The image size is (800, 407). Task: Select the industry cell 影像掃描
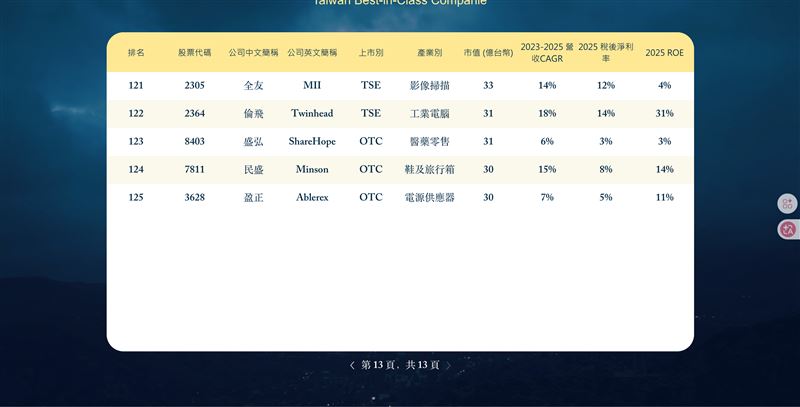(430, 85)
